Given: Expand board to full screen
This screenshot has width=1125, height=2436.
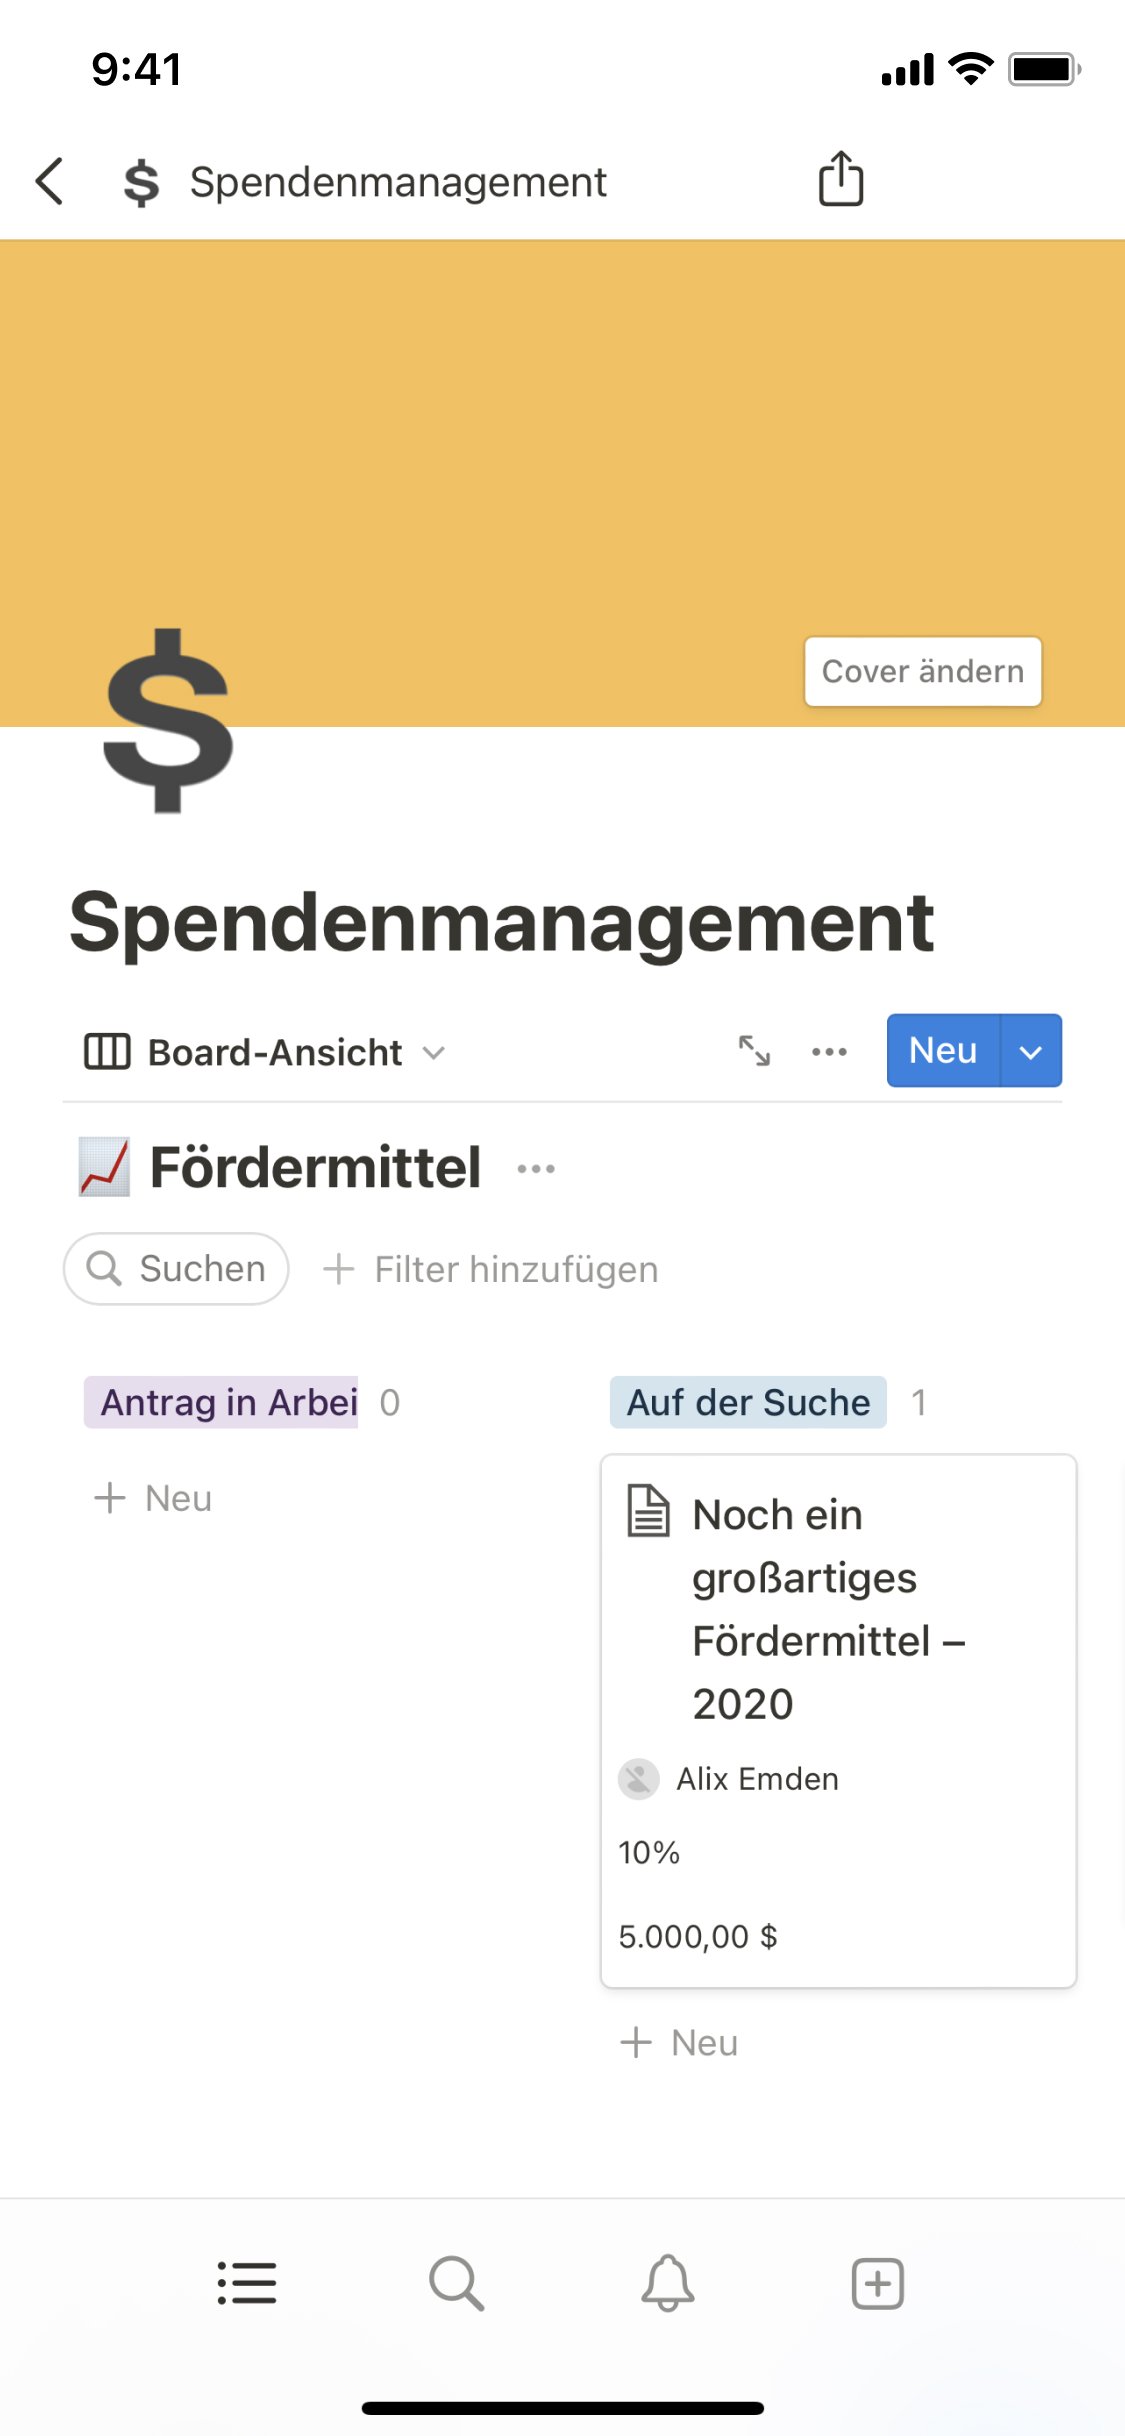Looking at the screenshot, I should (754, 1051).
